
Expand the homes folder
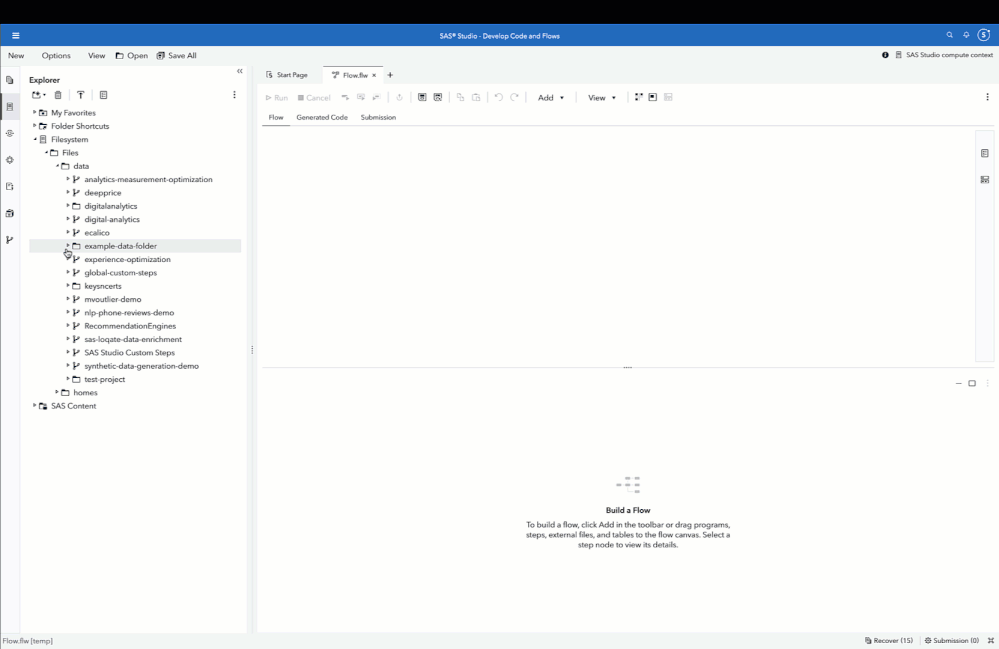[x=57, y=392]
